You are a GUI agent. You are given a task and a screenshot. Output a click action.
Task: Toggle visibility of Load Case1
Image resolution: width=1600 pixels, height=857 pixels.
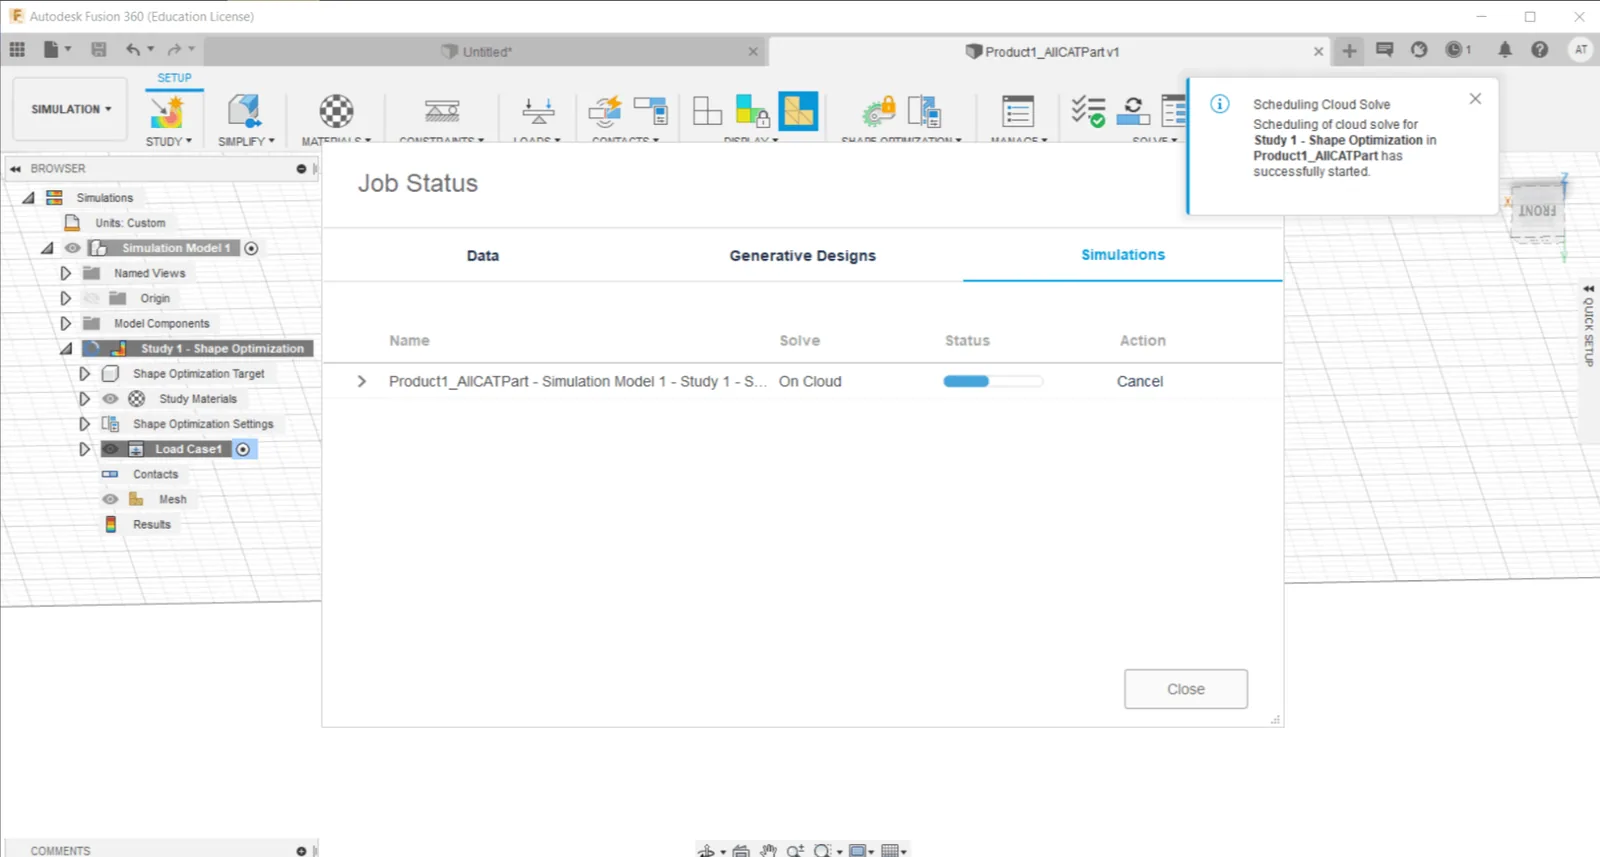110,449
